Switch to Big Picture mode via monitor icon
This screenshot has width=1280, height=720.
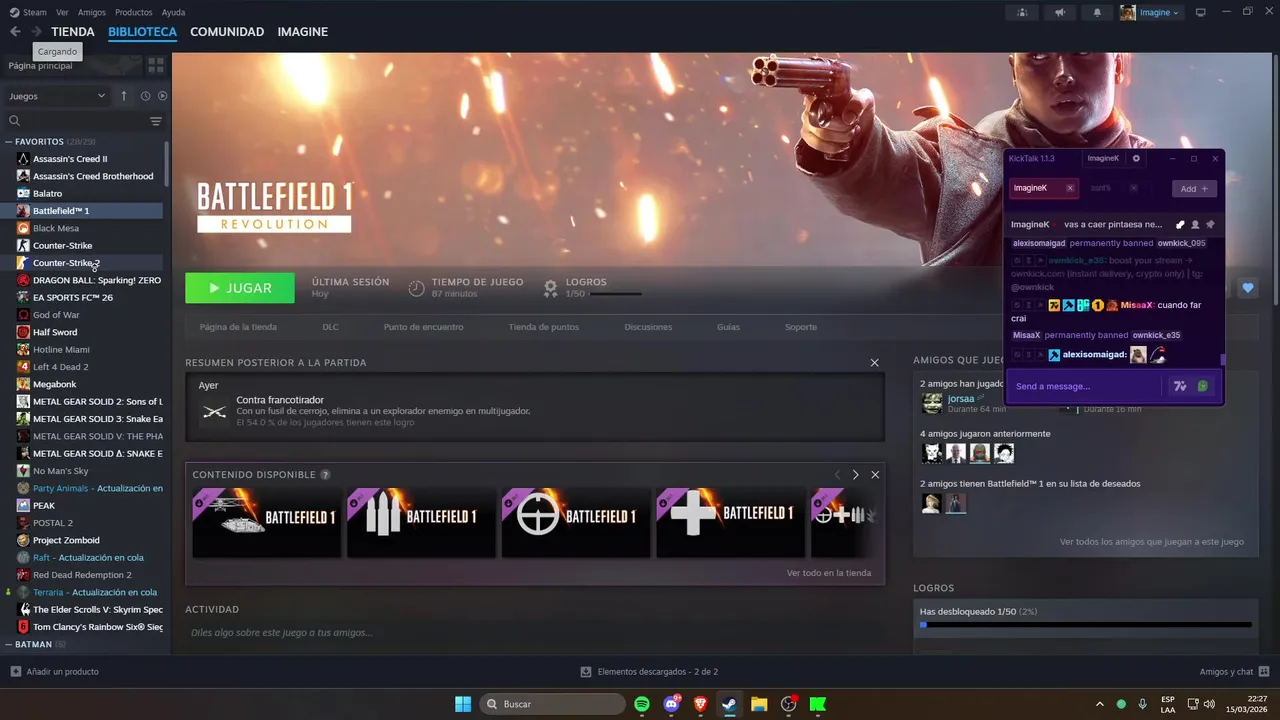coord(1201,13)
